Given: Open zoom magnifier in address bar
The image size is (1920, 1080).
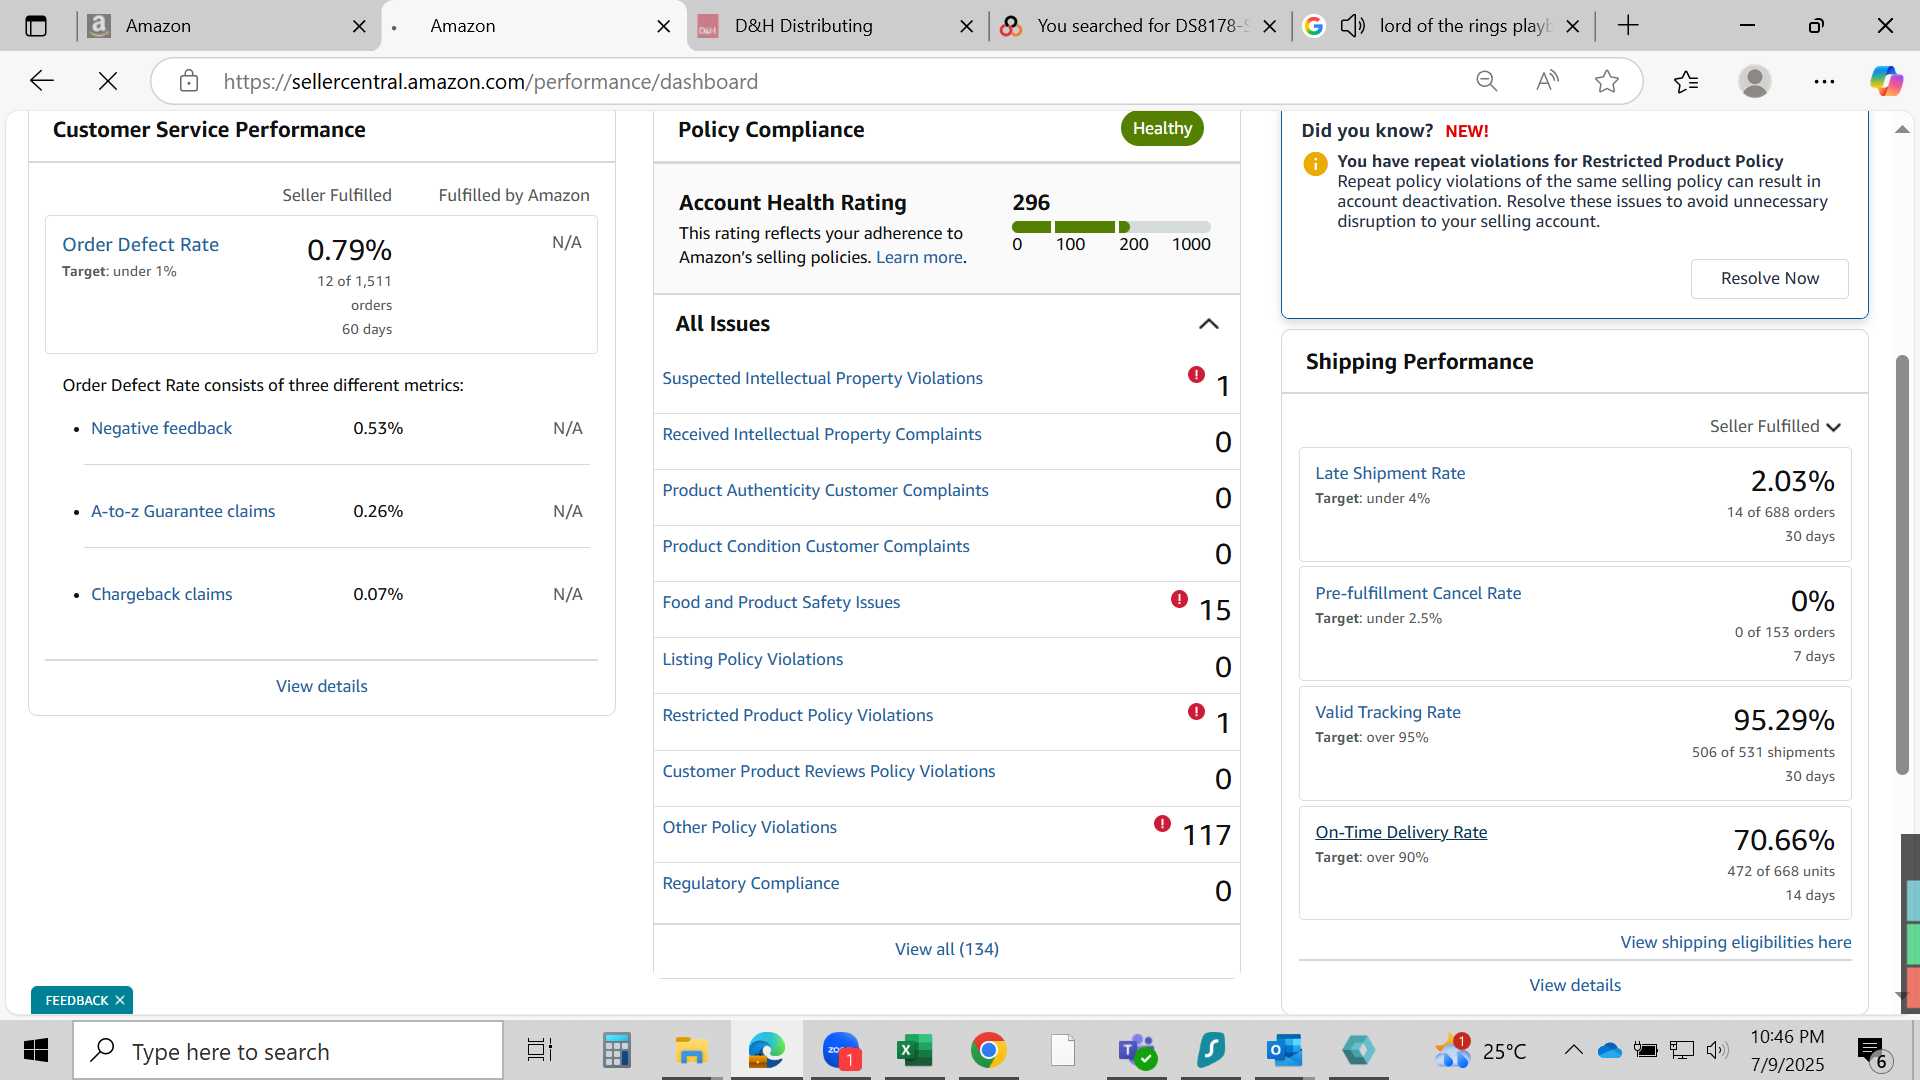Looking at the screenshot, I should tap(1487, 81).
